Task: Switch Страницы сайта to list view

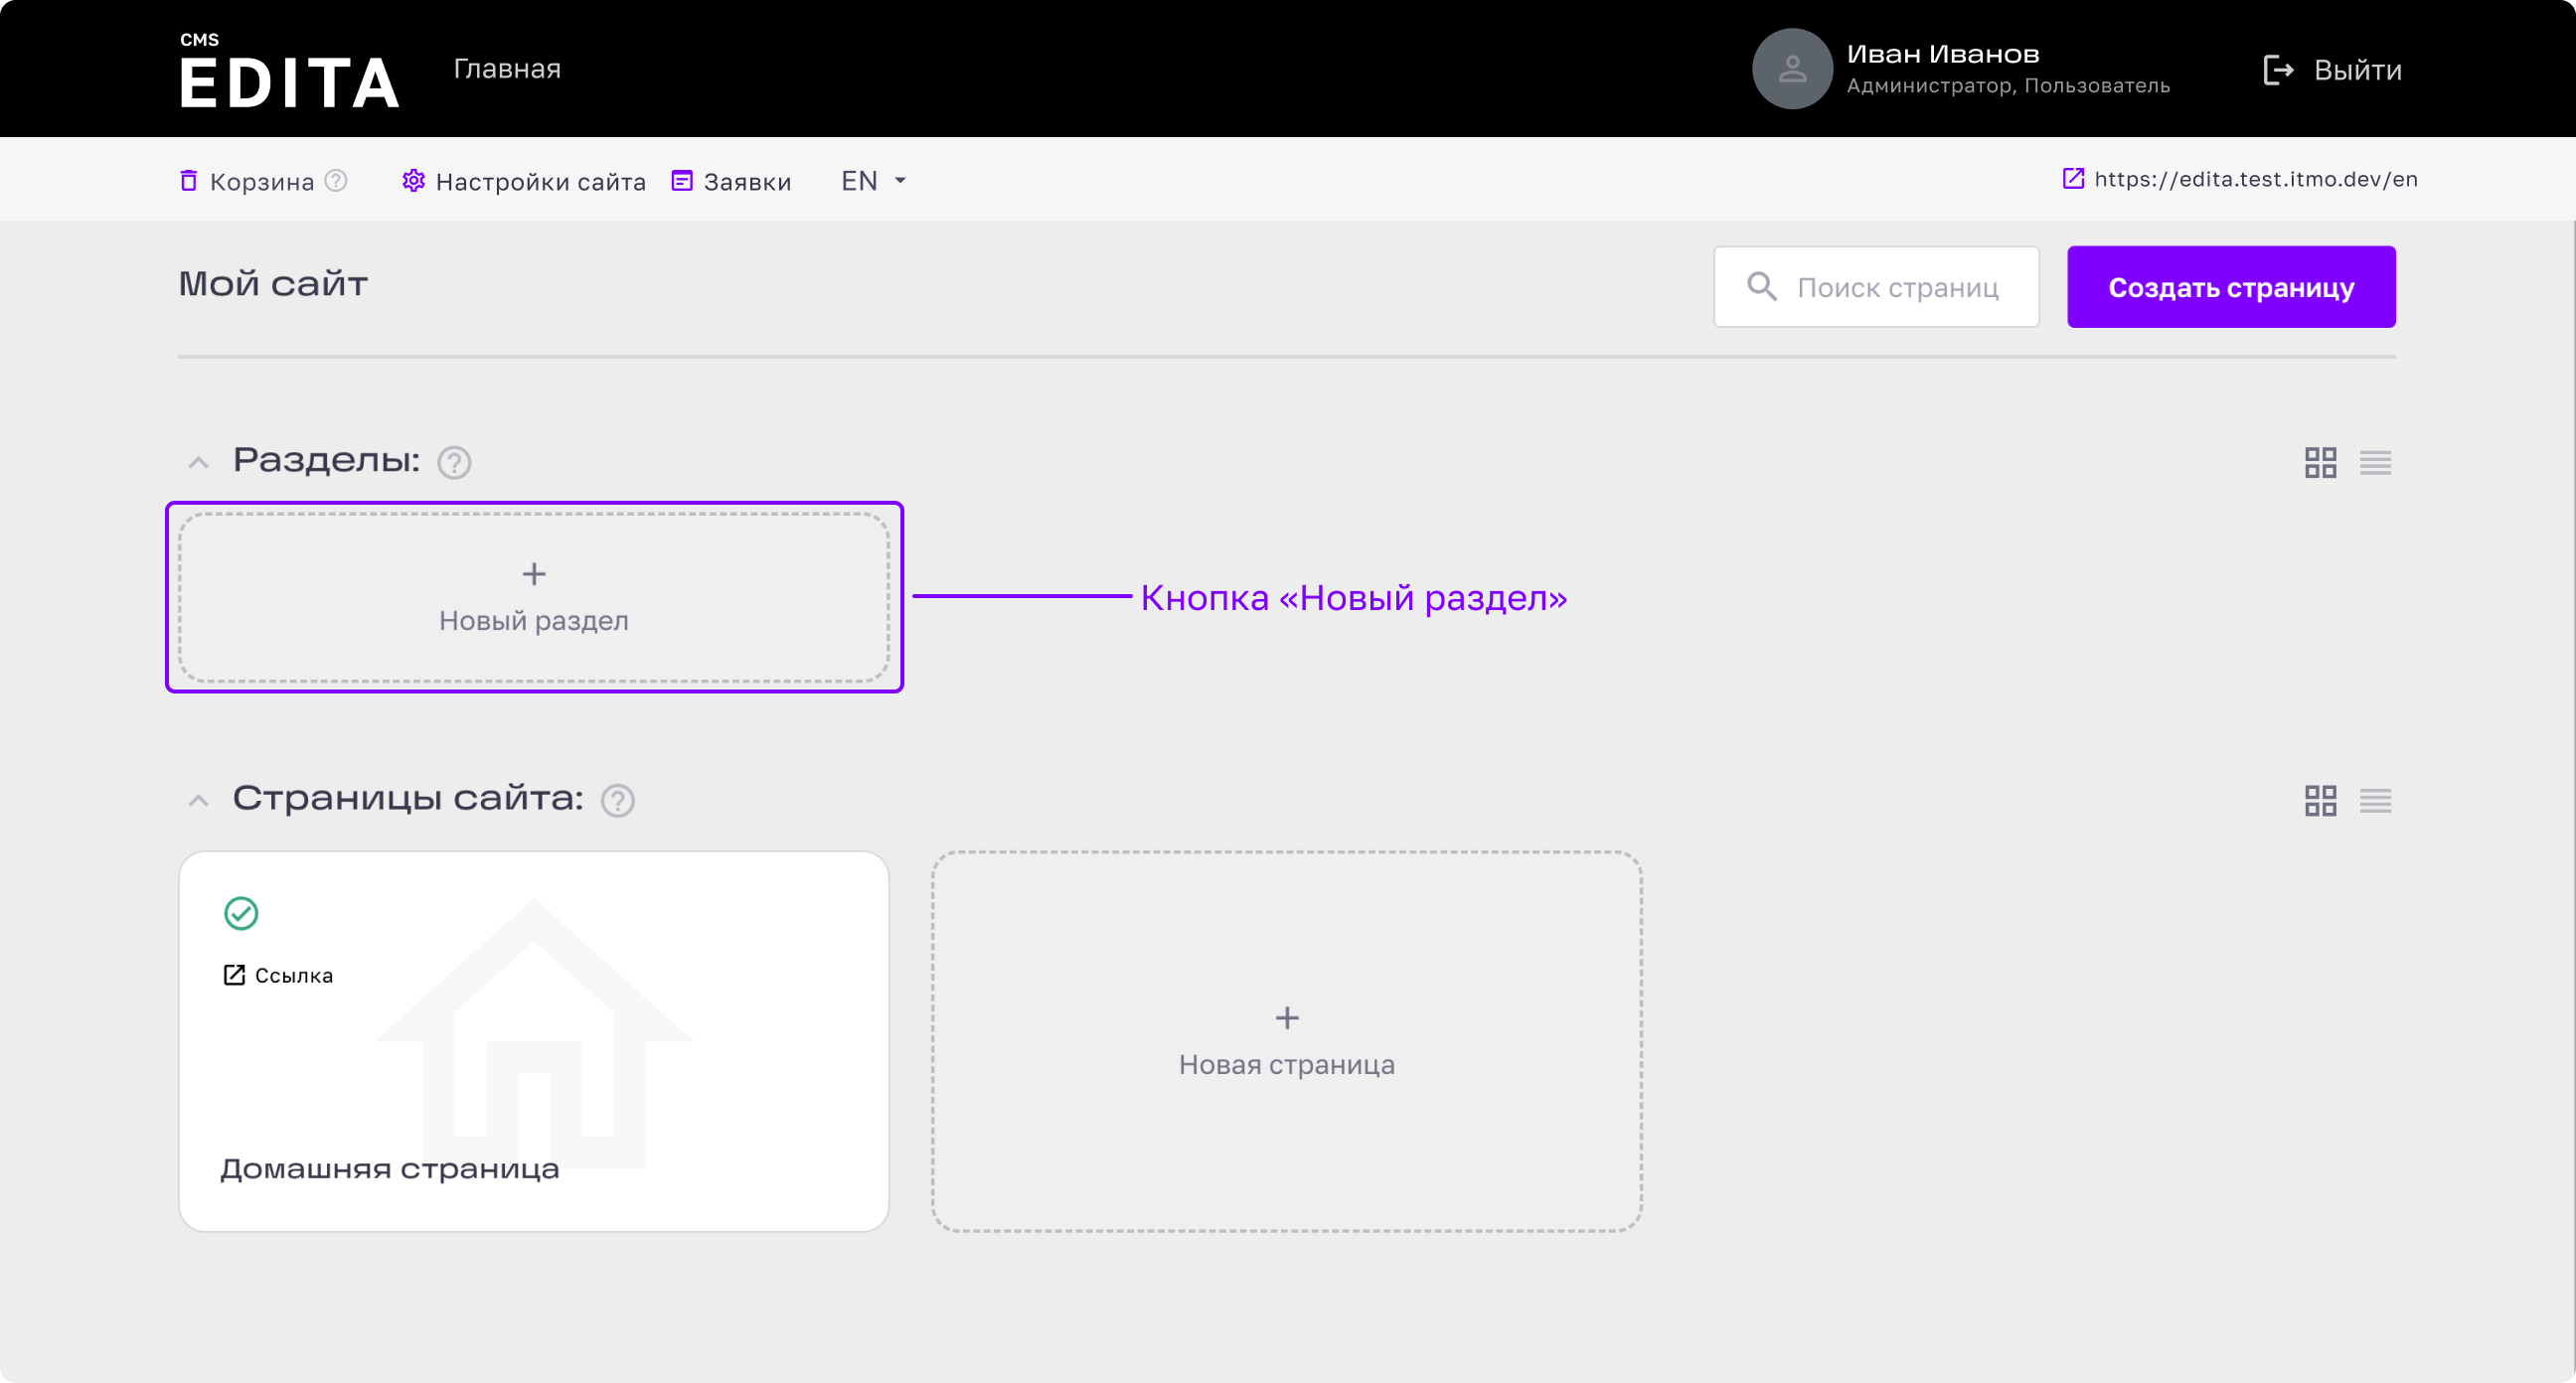Action: [x=2375, y=800]
